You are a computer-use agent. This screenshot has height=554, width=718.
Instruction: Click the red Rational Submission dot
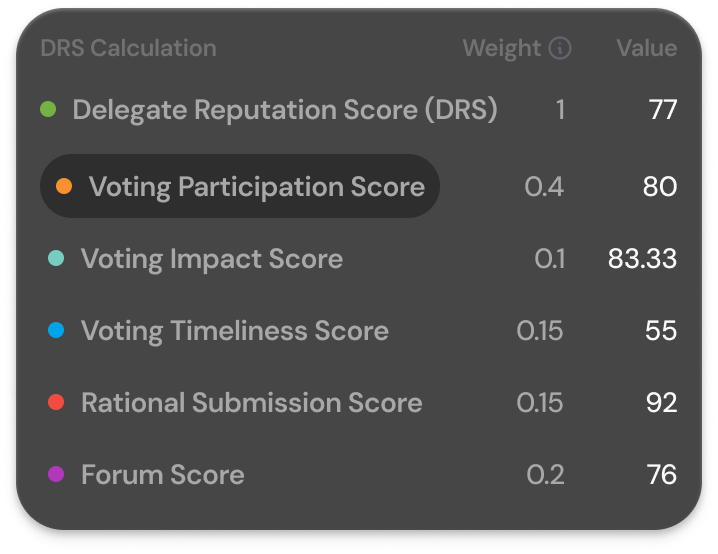point(56,402)
